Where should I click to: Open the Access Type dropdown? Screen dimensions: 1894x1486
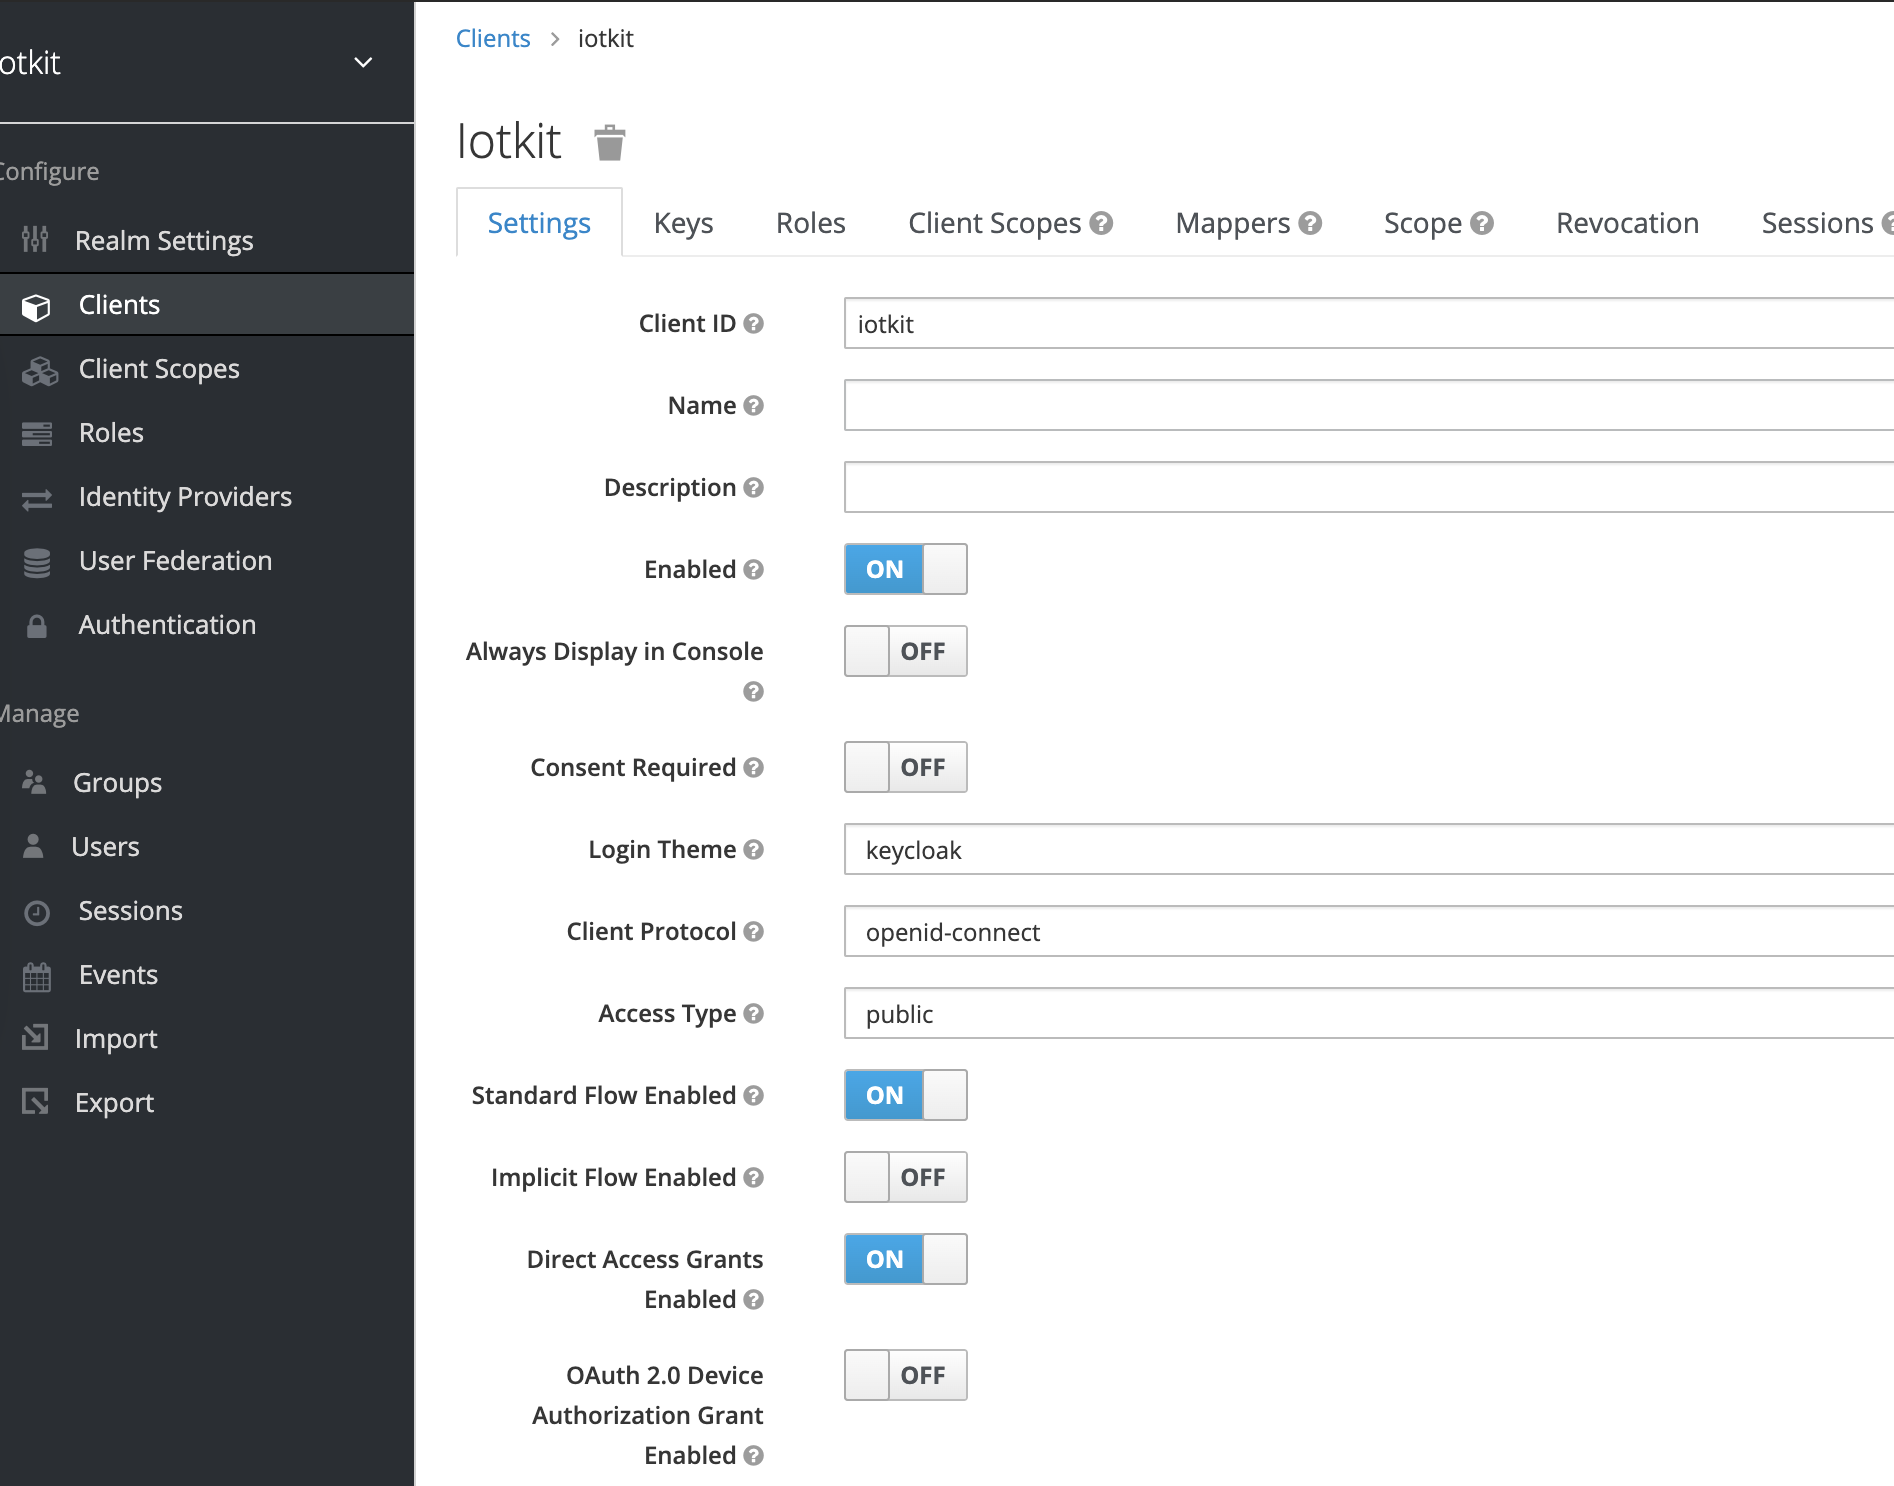[1369, 1013]
